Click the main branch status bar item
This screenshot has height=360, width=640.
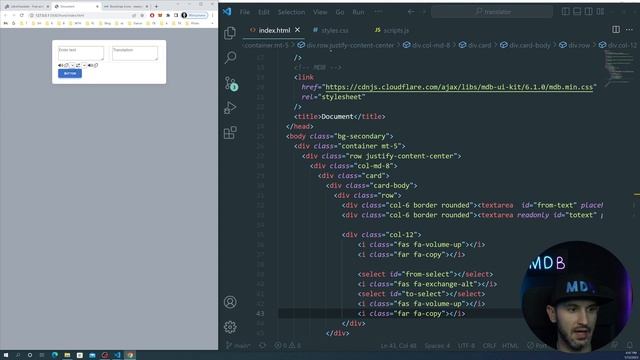(x=238, y=345)
